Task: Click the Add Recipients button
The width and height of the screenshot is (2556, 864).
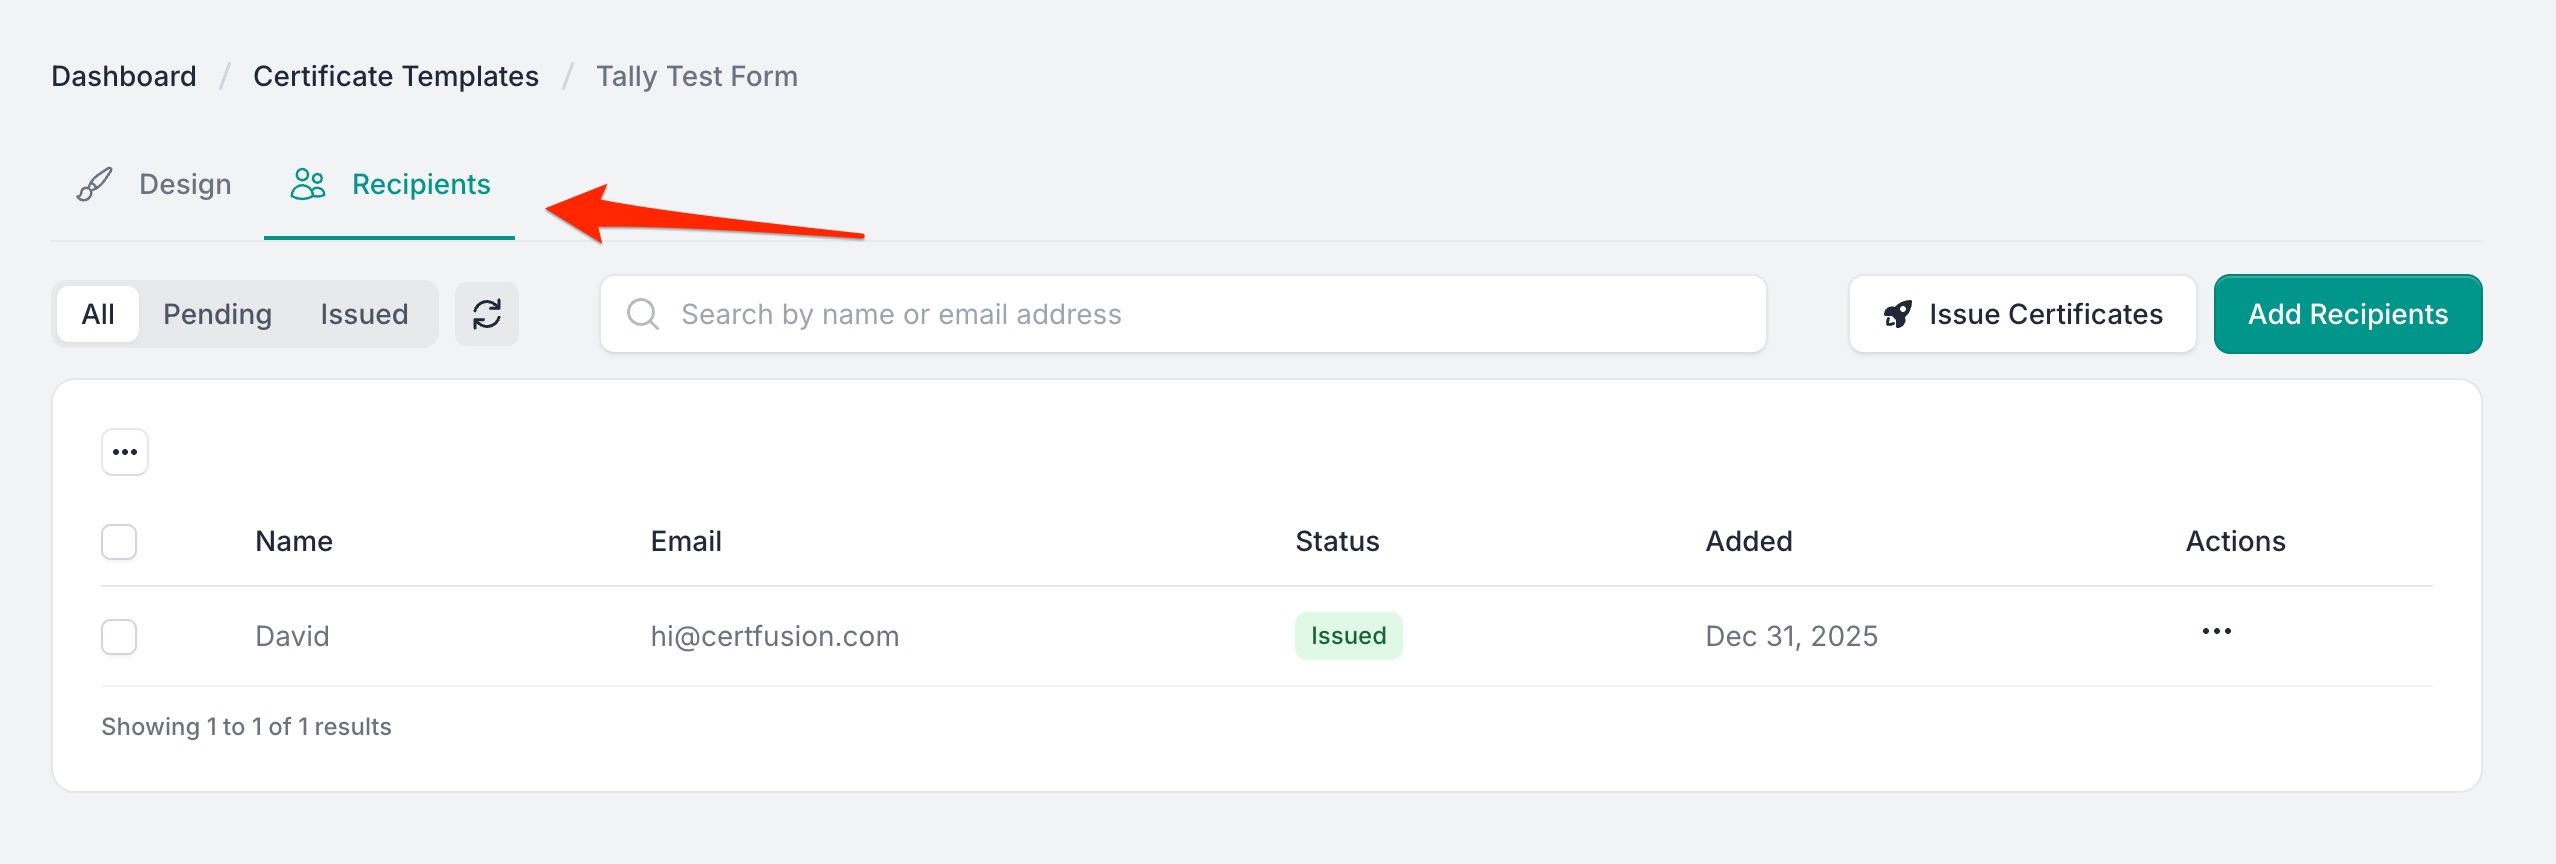Action: pyautogui.click(x=2347, y=314)
